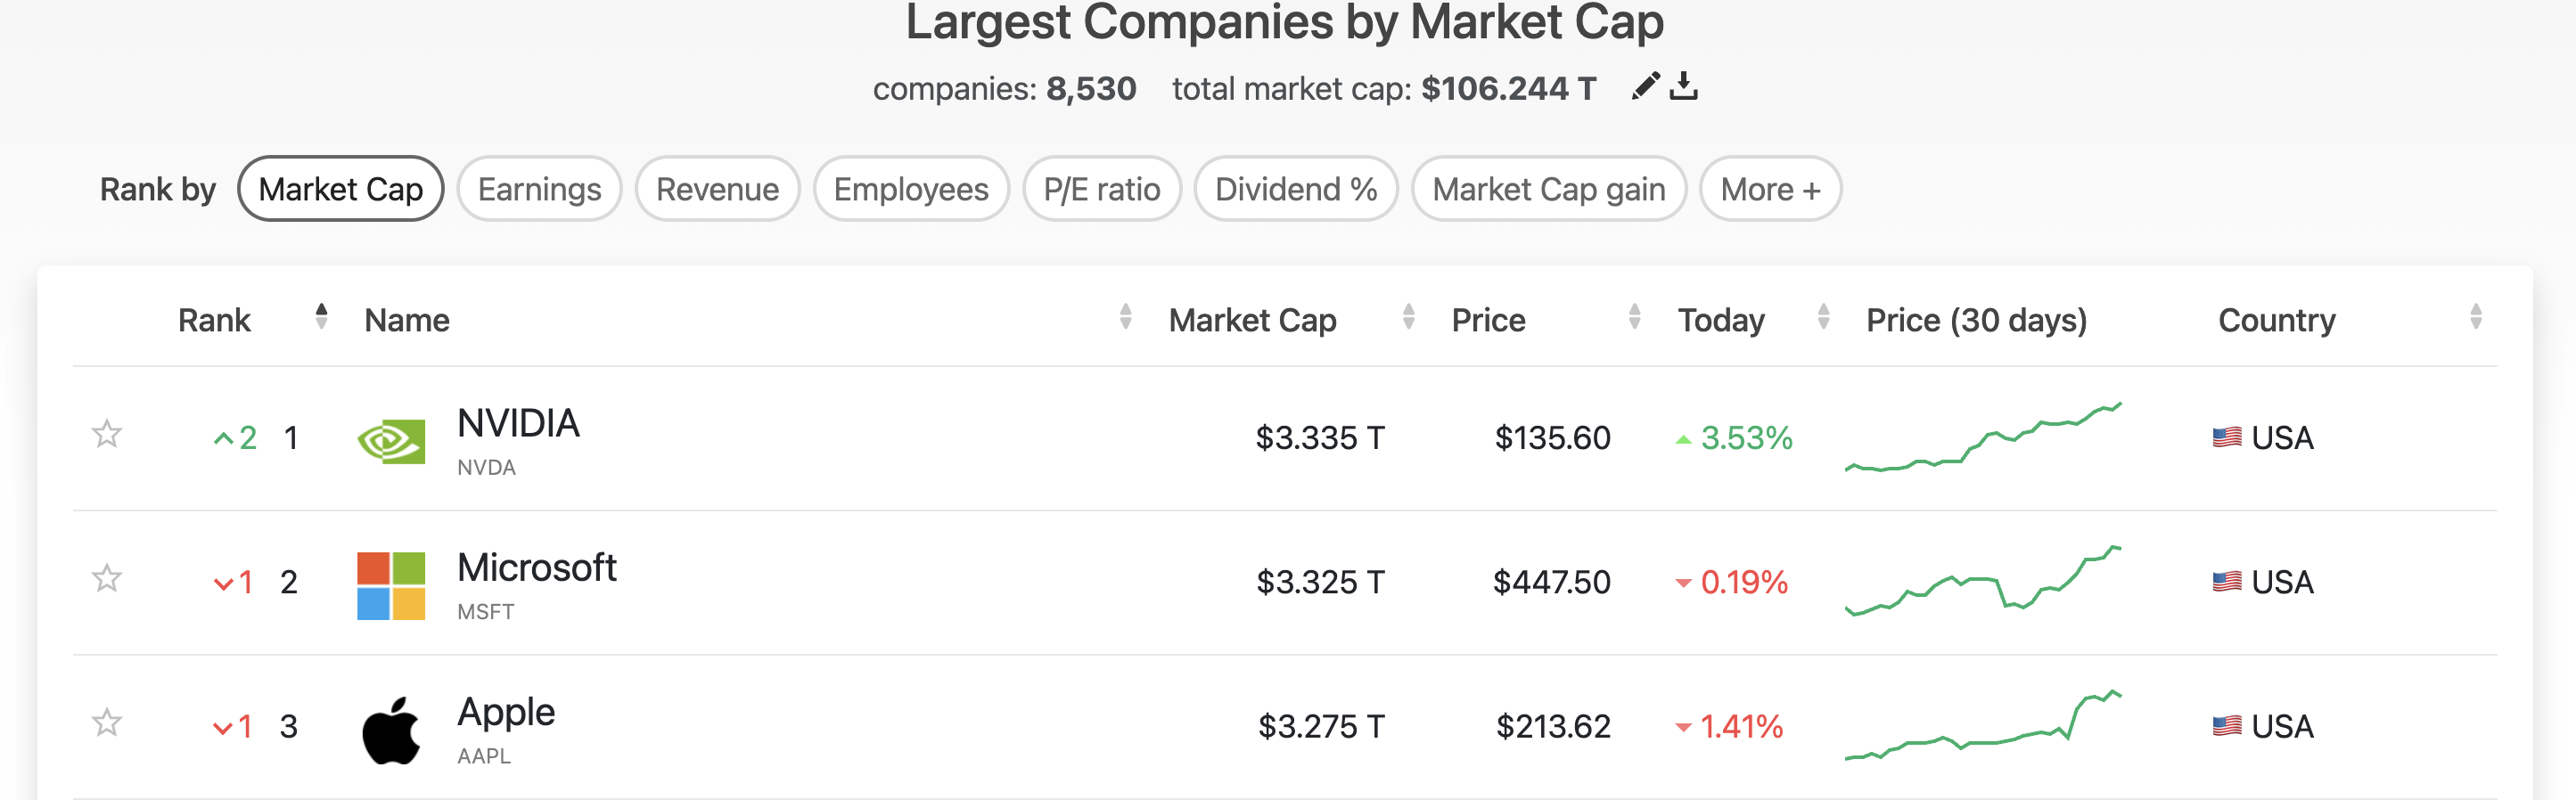Click the Apple logo icon
Screen dimensions: 2576x800
click(x=391, y=730)
